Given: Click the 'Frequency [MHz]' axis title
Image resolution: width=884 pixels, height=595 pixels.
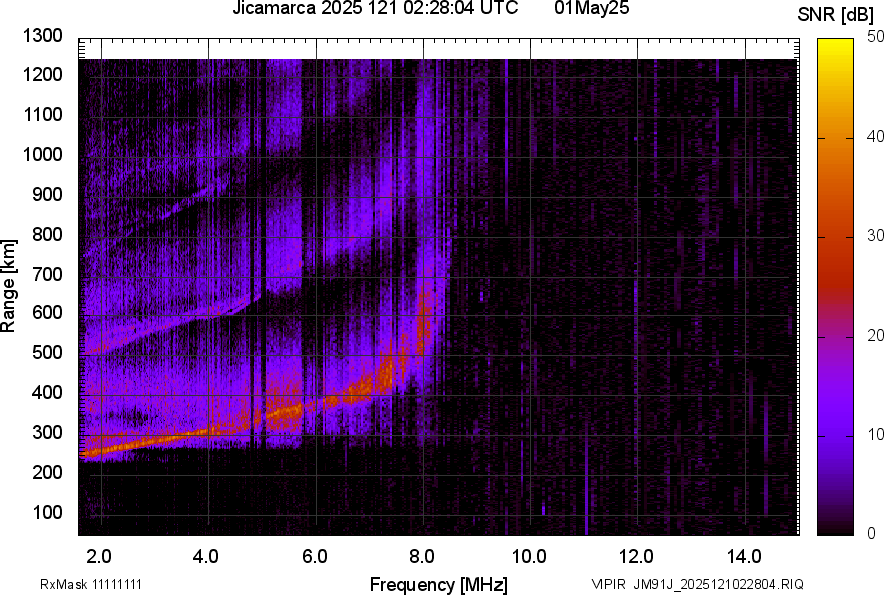Looking at the screenshot, I should (x=439, y=585).
